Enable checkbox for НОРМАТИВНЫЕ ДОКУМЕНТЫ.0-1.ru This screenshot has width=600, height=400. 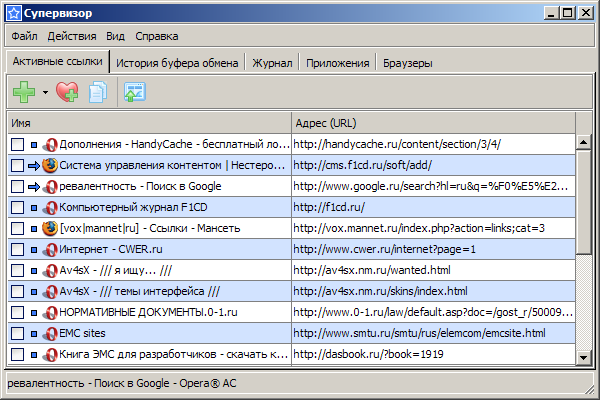17,313
